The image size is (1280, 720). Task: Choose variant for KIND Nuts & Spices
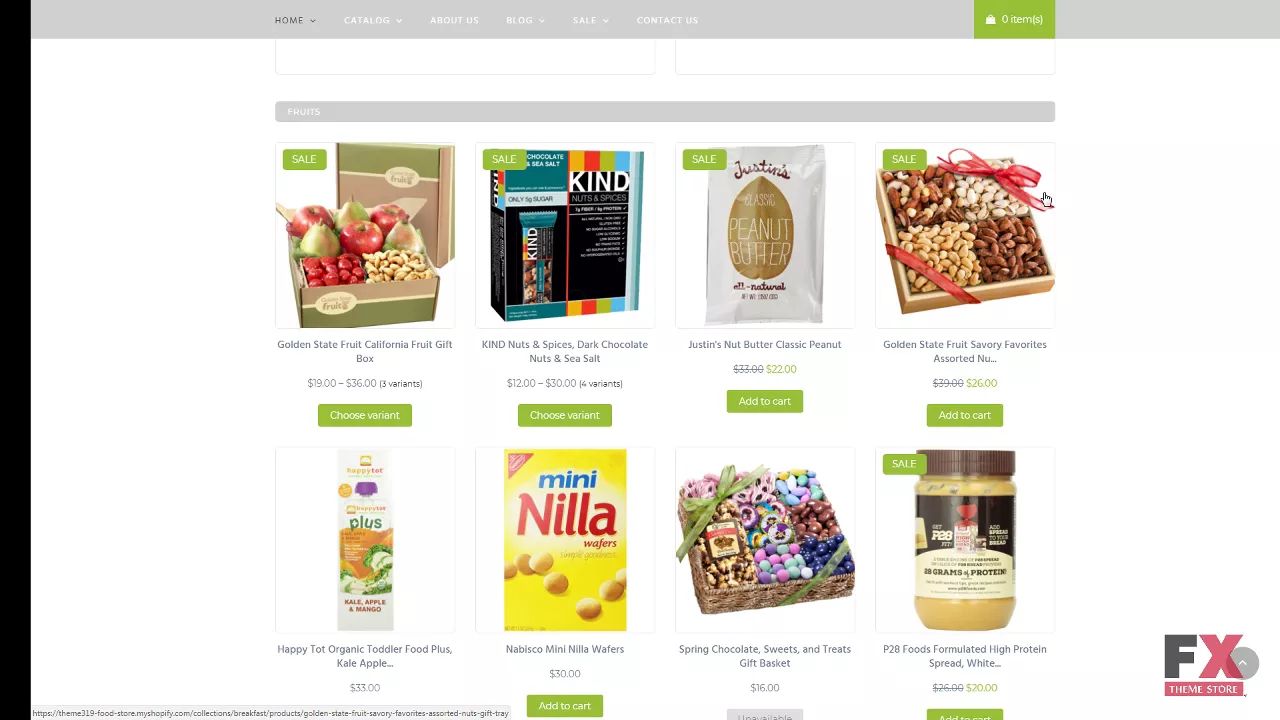click(565, 415)
